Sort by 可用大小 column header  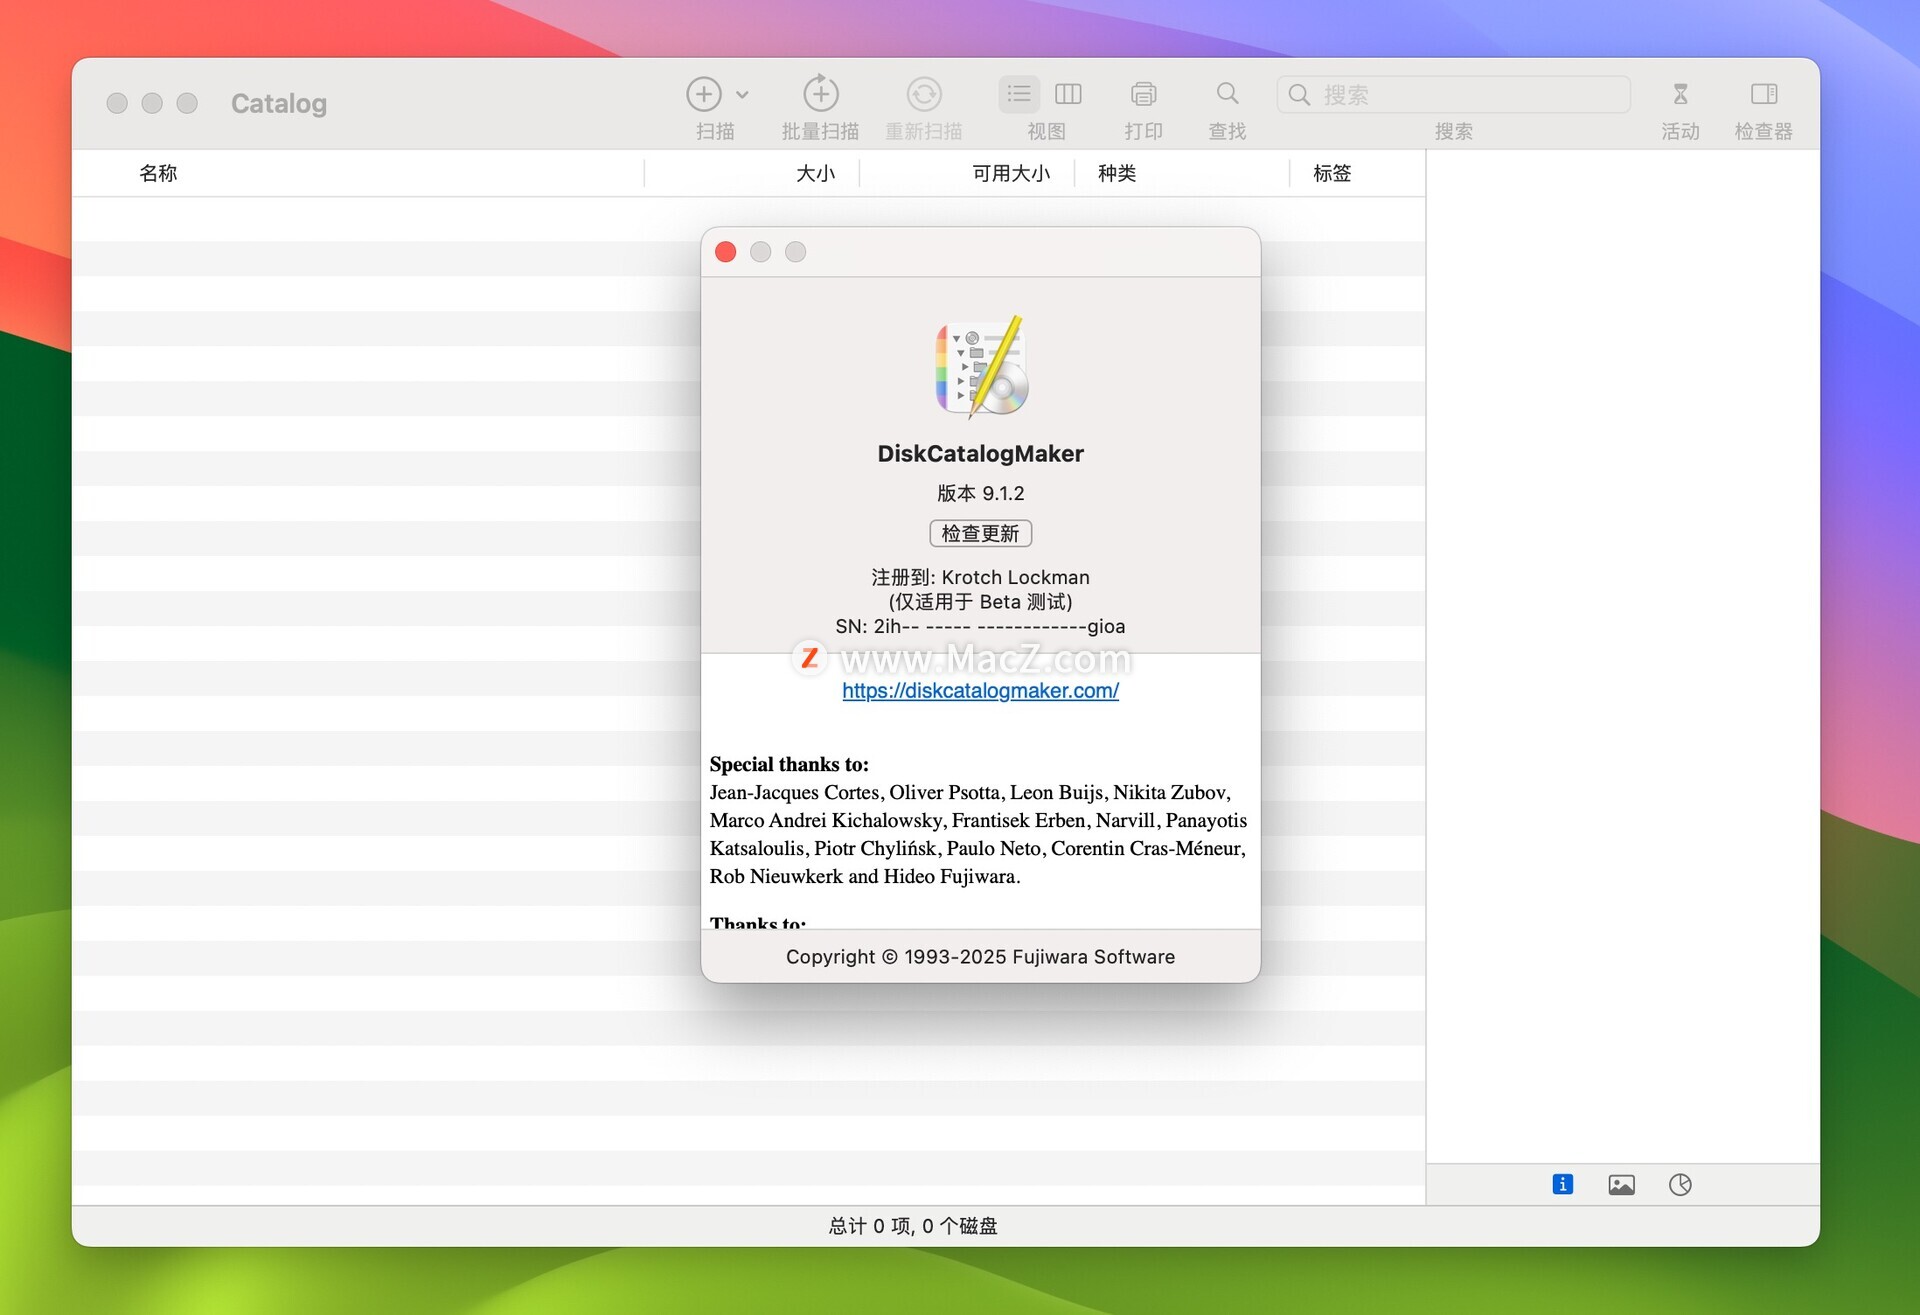pyautogui.click(x=1011, y=173)
